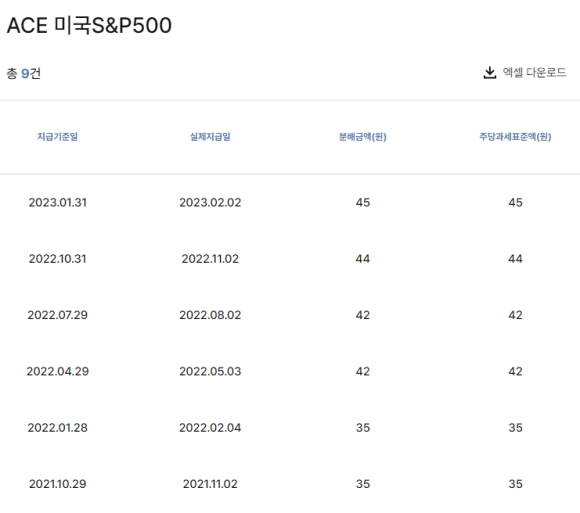Click the 지급기준일 column header
Viewport: 580px width, 513px height.
tap(57, 137)
